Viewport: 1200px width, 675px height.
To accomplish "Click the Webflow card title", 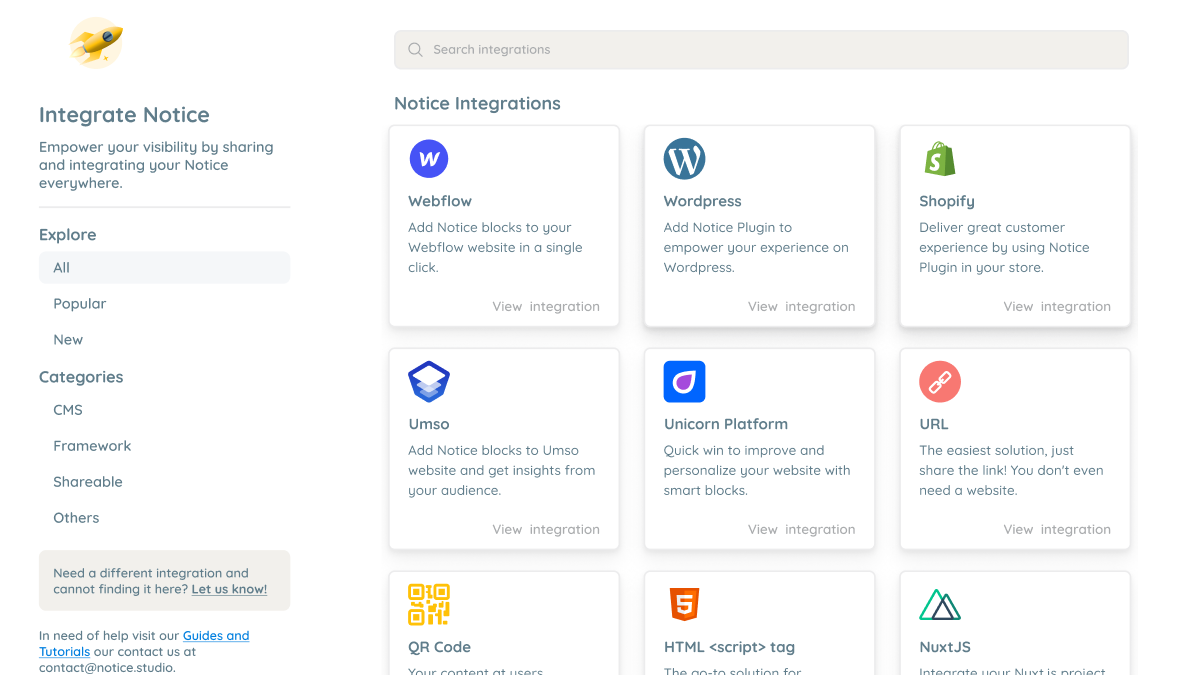I will (x=440, y=201).
